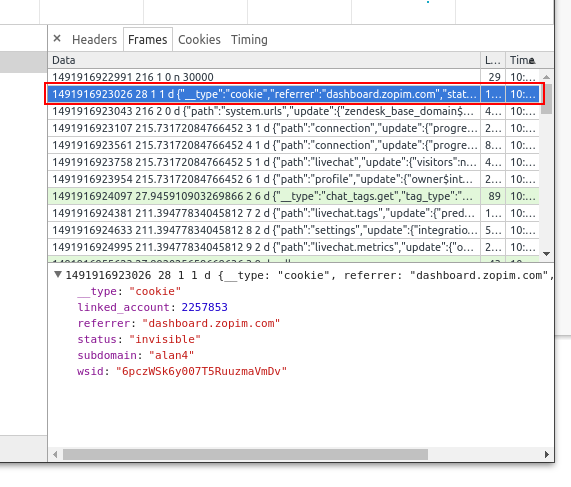Collapse the expanded cookie frame object
571x487 pixels.
pyautogui.click(x=58, y=275)
